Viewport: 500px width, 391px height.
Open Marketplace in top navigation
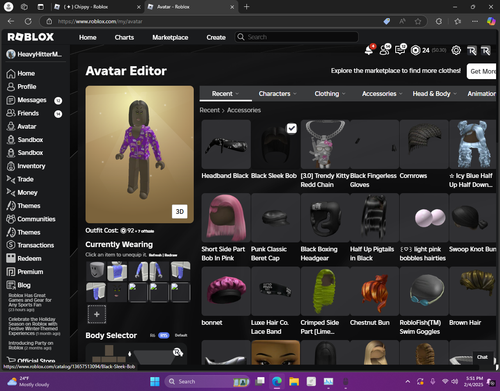[170, 37]
